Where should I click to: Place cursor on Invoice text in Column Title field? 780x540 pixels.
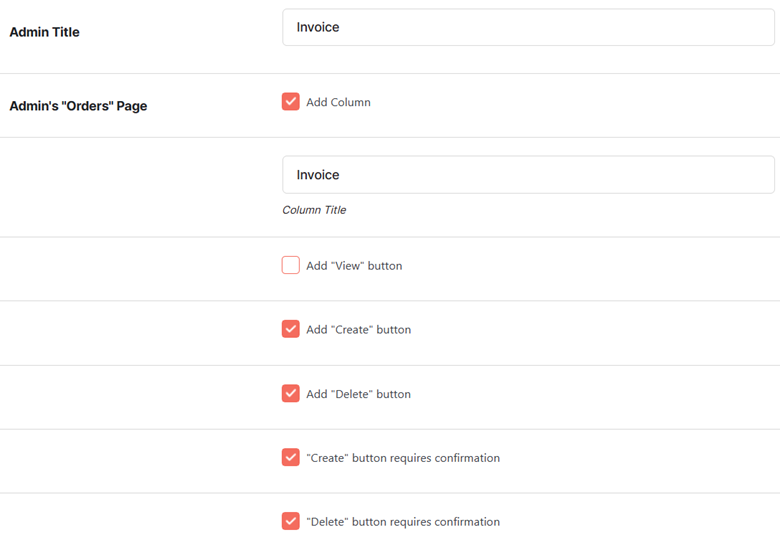(x=318, y=175)
